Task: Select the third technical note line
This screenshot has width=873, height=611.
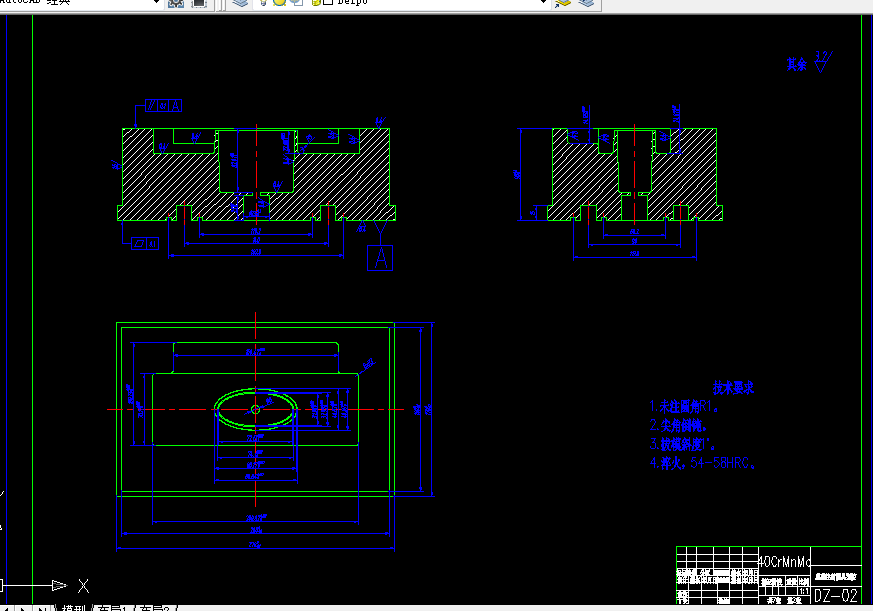Action: pos(682,444)
